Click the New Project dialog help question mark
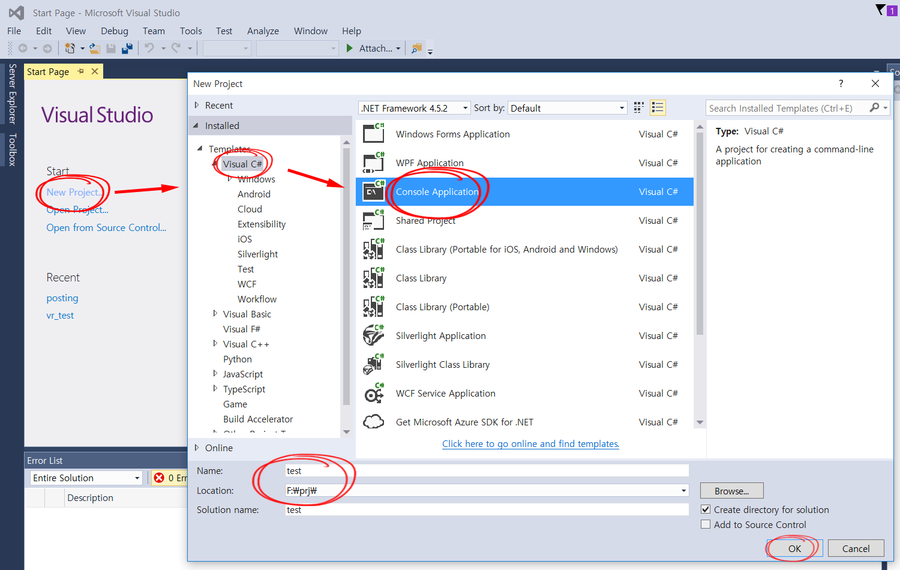 (841, 84)
